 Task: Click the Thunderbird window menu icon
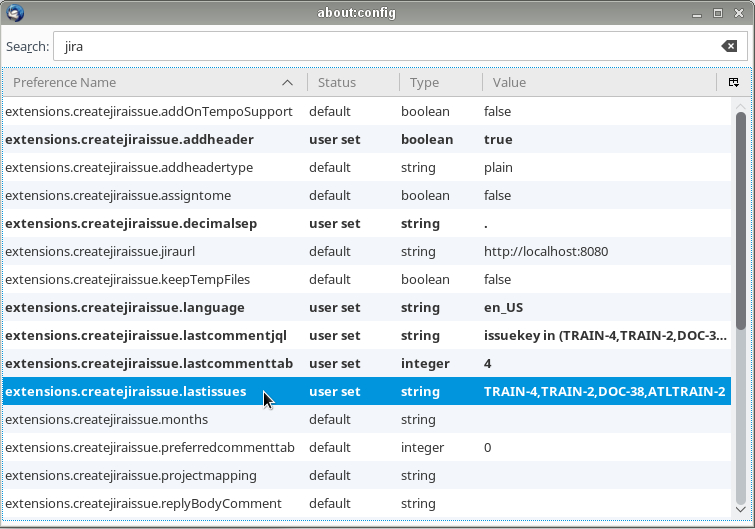13,13
